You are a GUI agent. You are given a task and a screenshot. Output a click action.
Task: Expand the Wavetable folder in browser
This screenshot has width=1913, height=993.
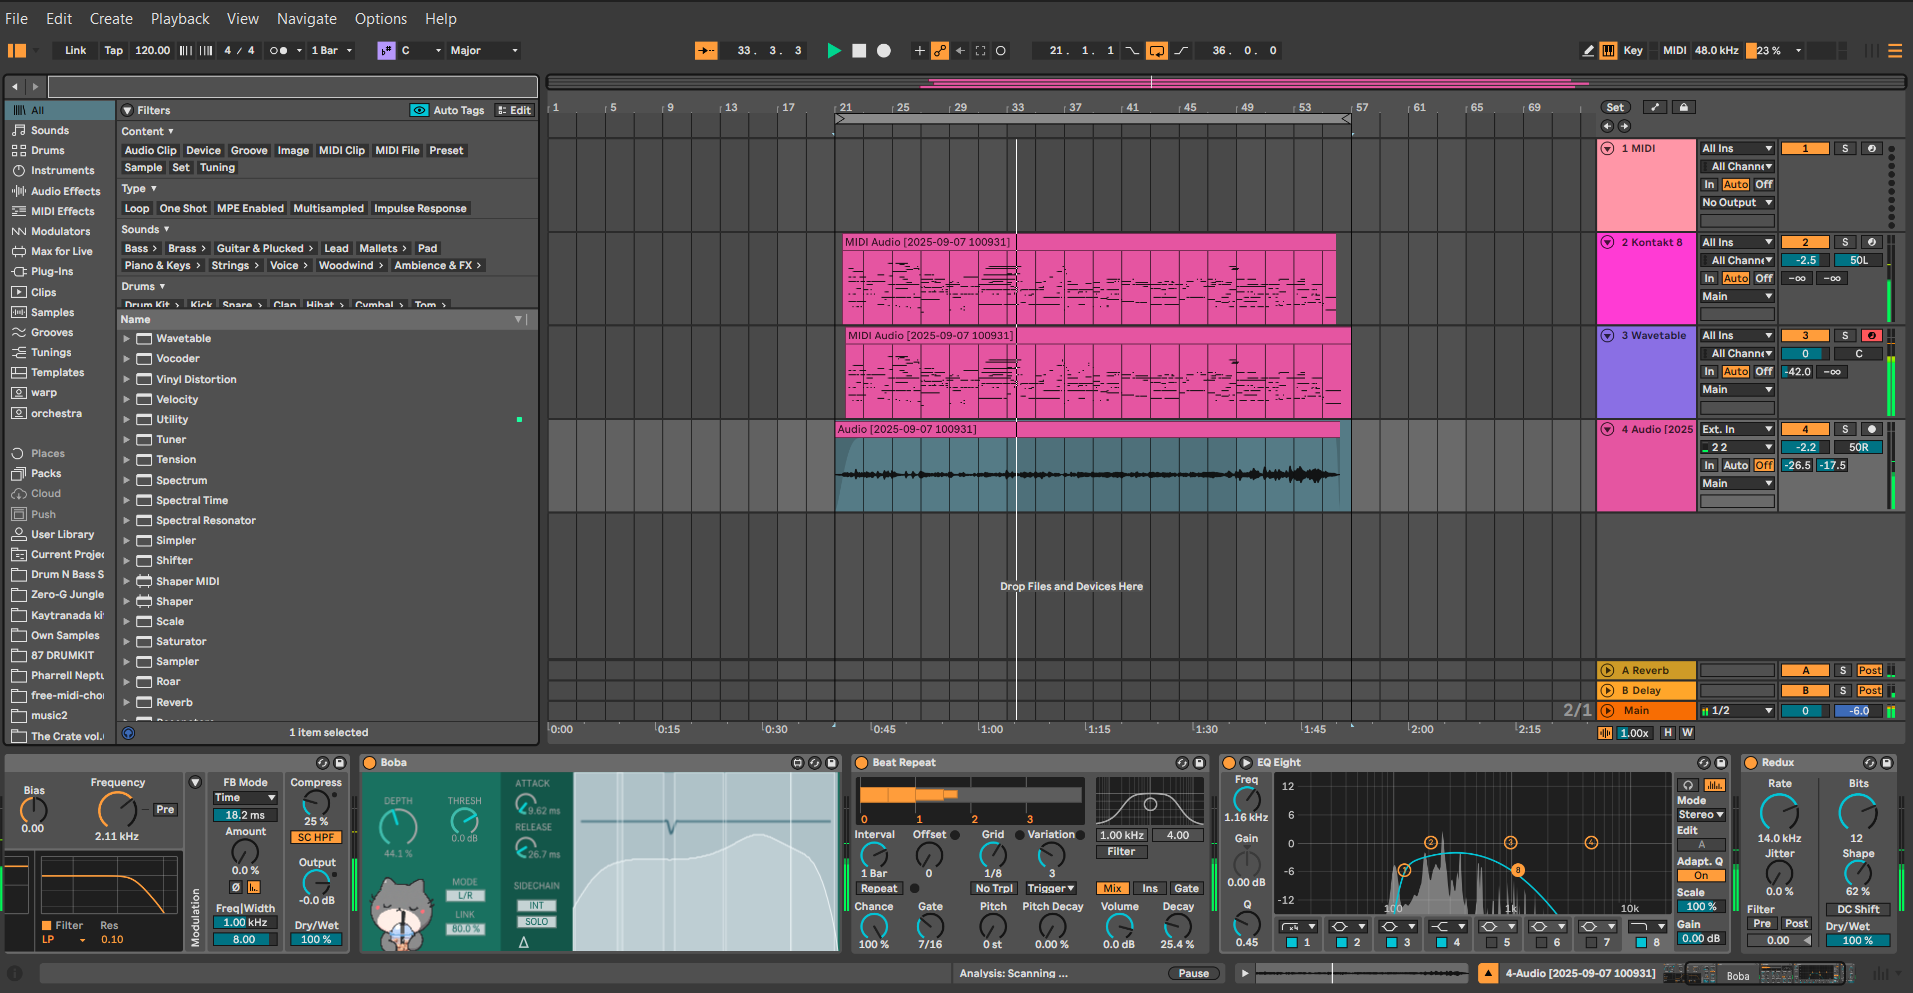(x=127, y=339)
